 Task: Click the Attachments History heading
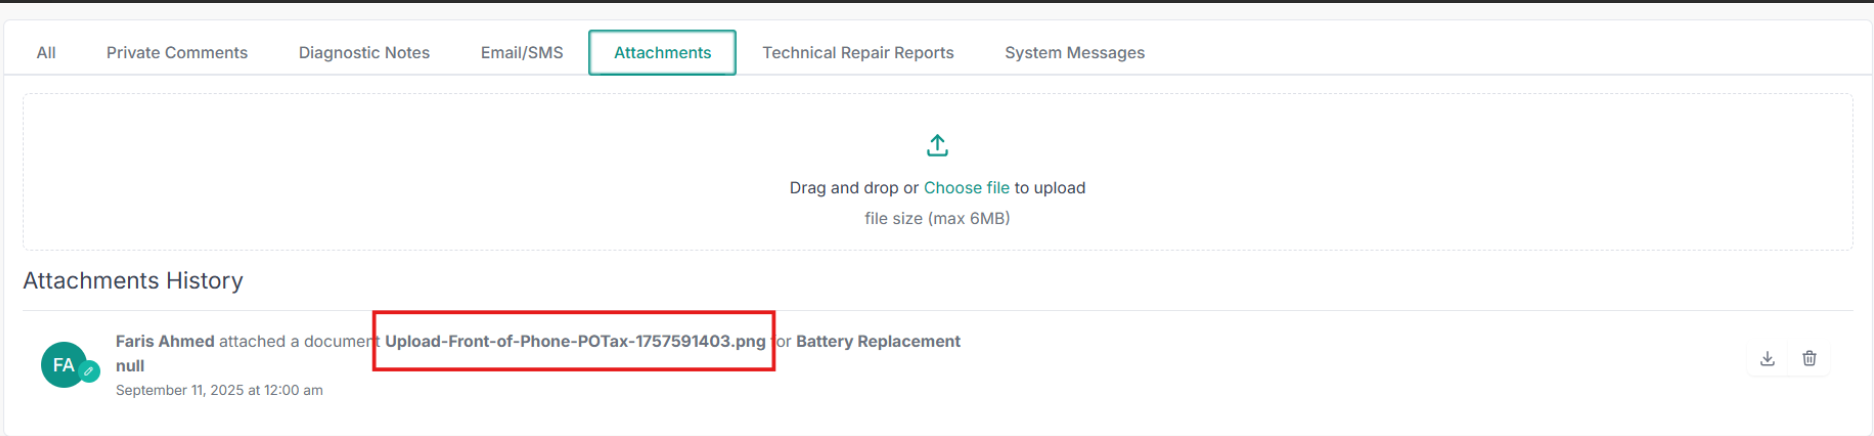tap(133, 281)
